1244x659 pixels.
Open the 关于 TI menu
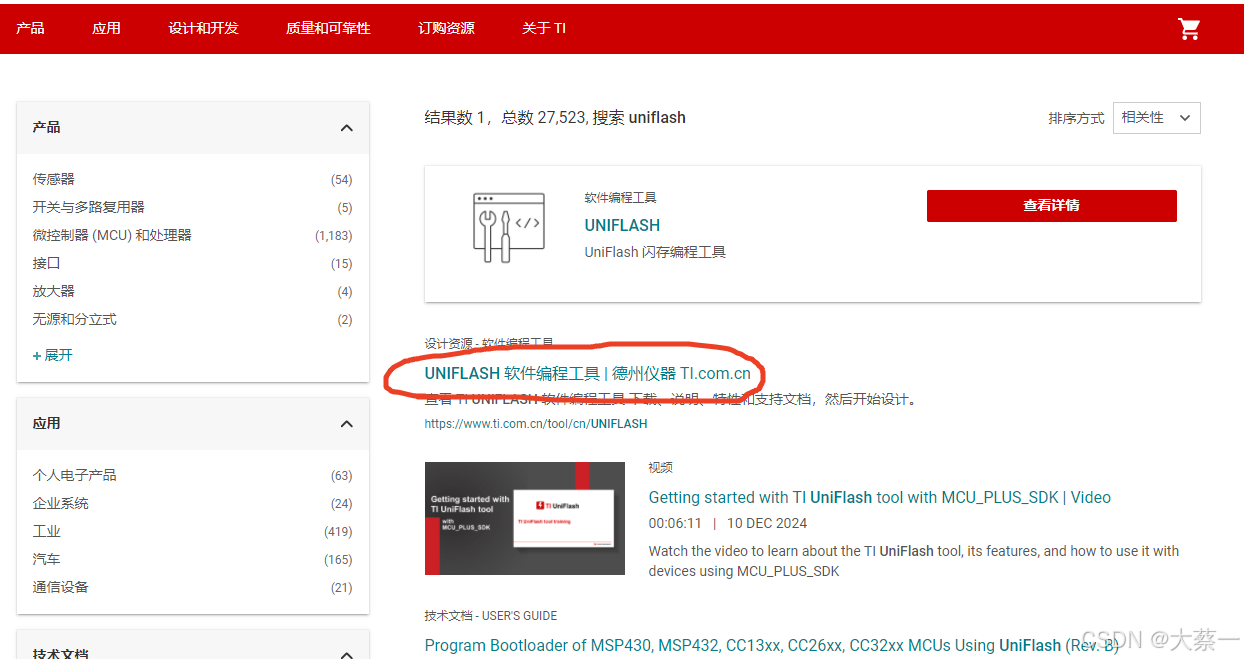coord(544,28)
